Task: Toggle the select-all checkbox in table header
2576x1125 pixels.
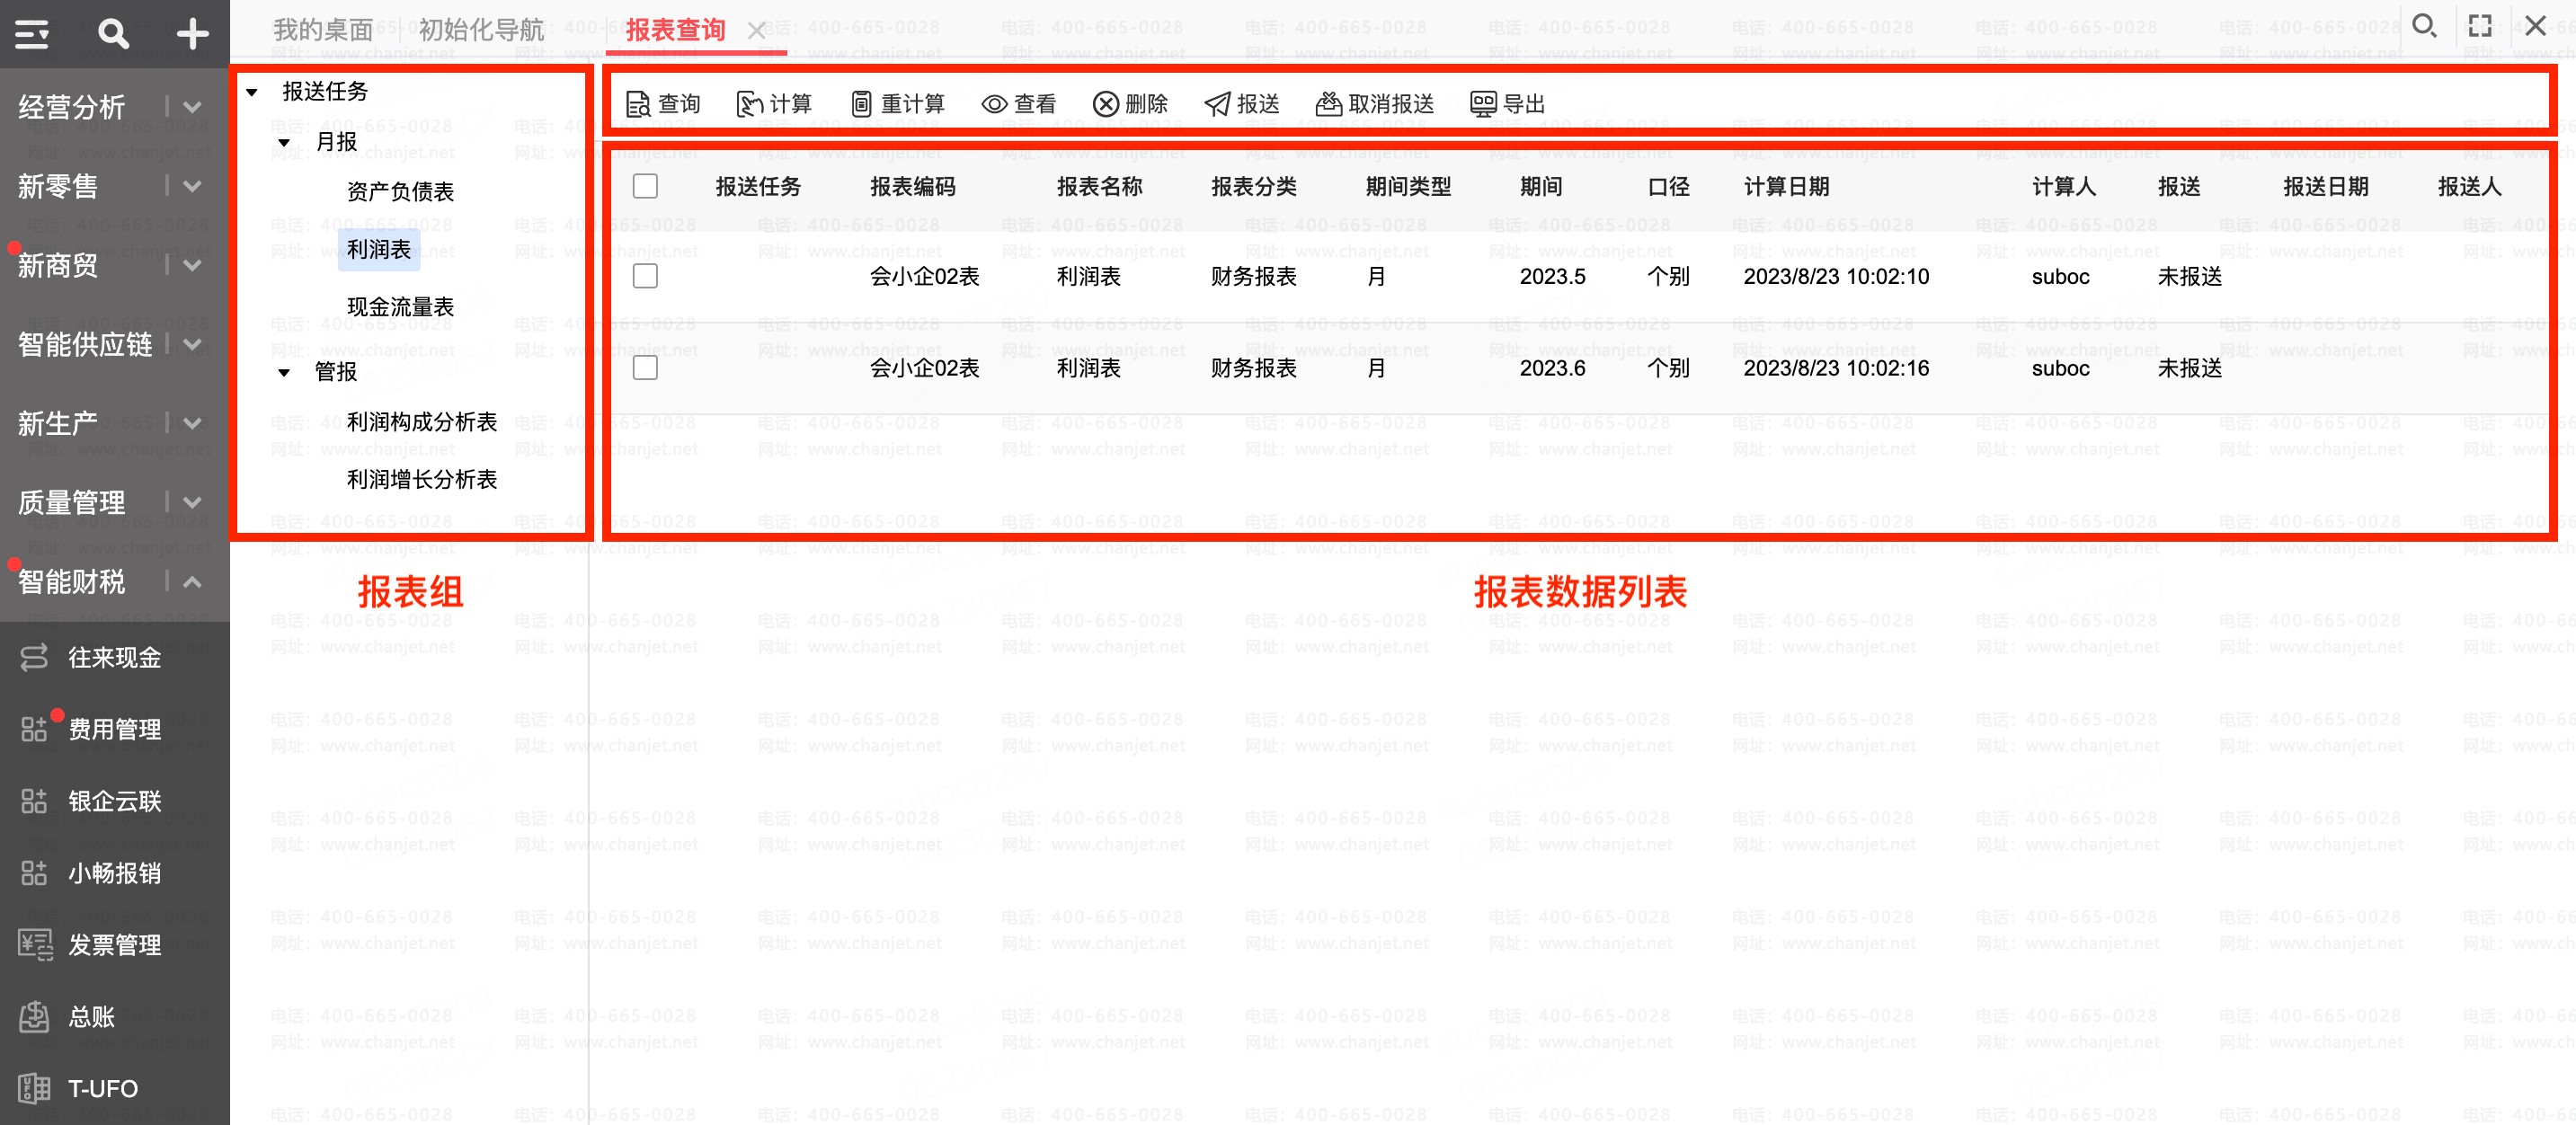Action: click(645, 186)
